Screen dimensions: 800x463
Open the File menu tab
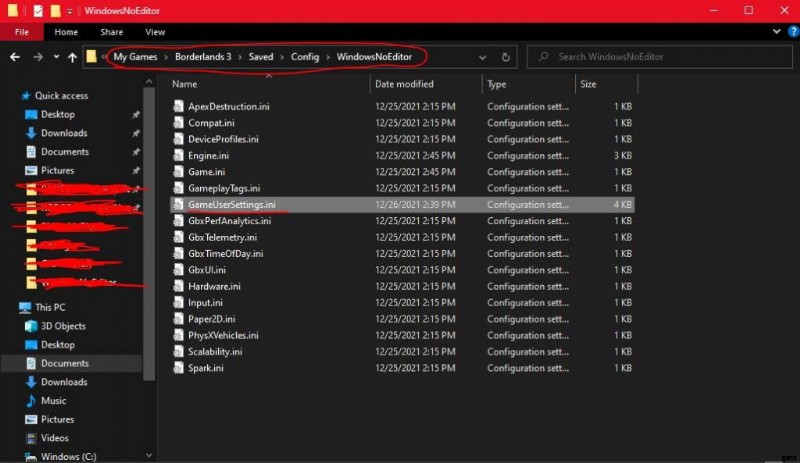[19, 32]
